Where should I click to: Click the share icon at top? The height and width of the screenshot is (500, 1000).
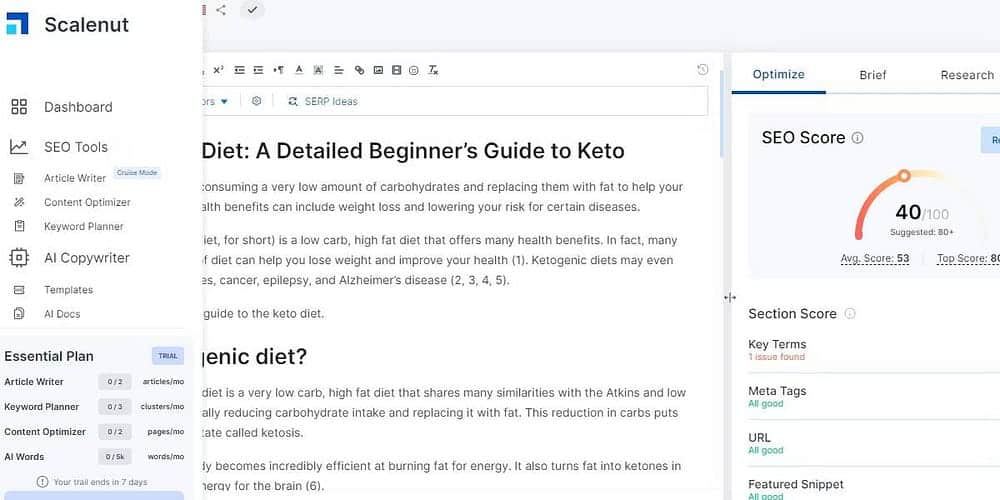221,10
